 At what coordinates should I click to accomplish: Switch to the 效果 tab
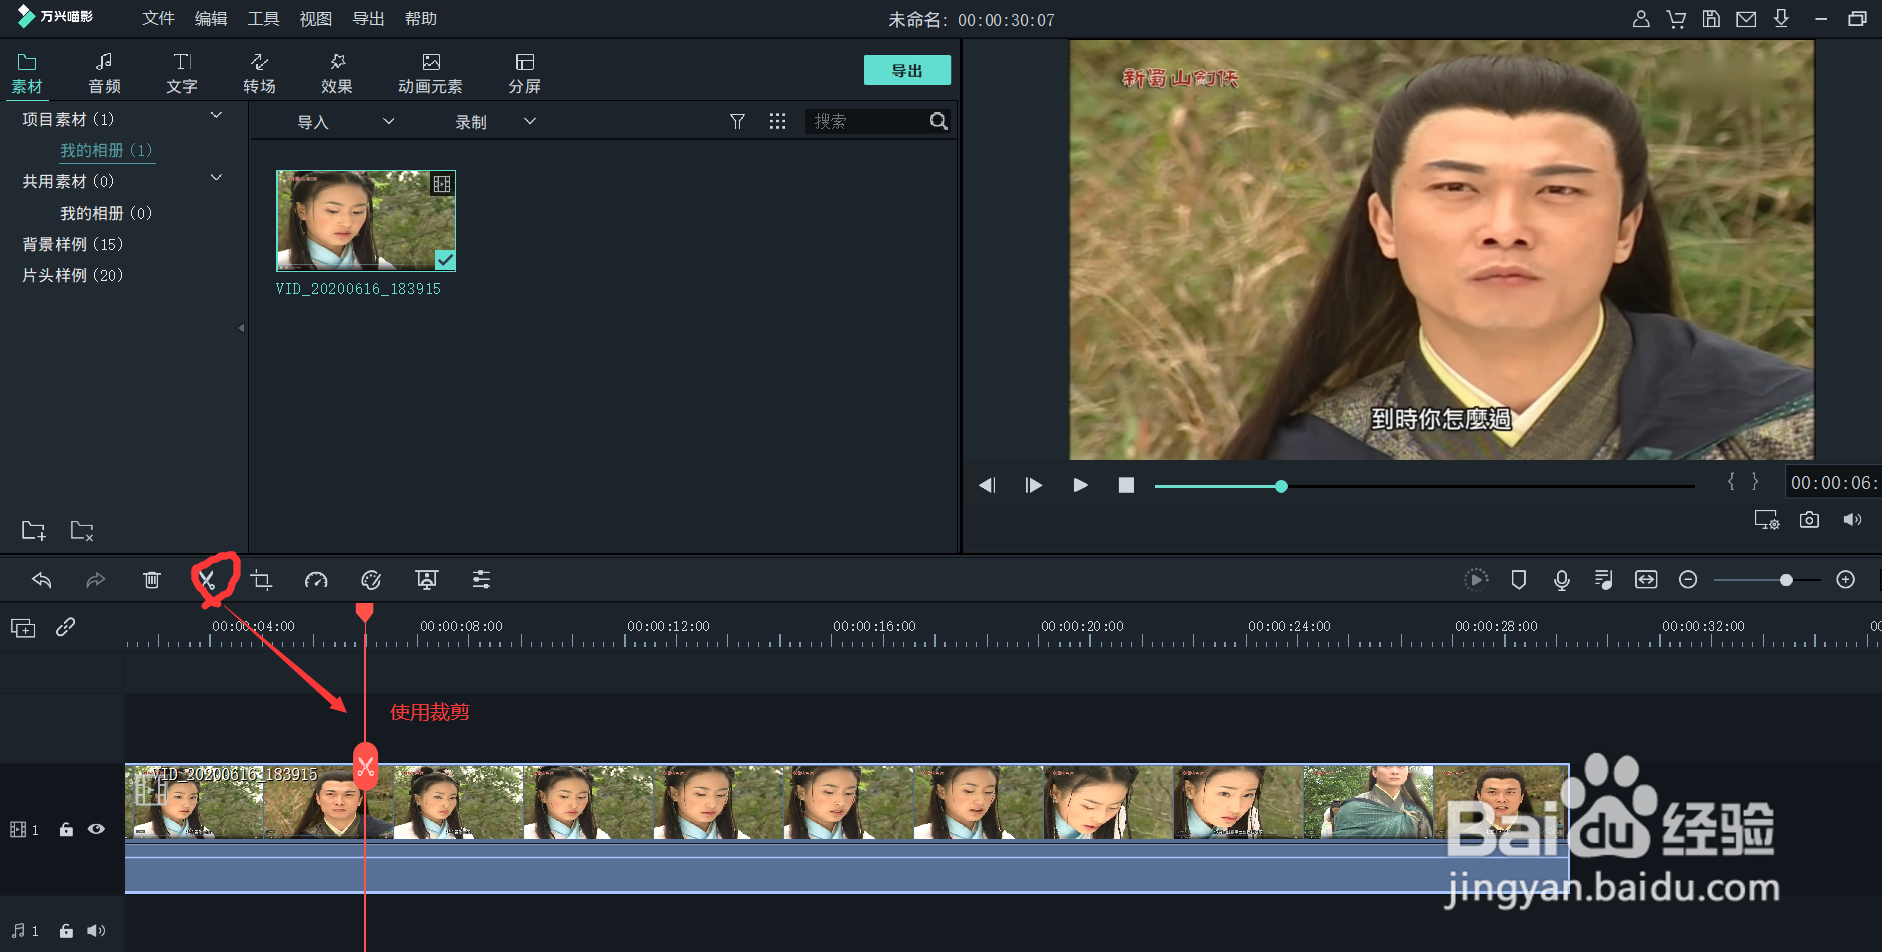pyautogui.click(x=337, y=74)
